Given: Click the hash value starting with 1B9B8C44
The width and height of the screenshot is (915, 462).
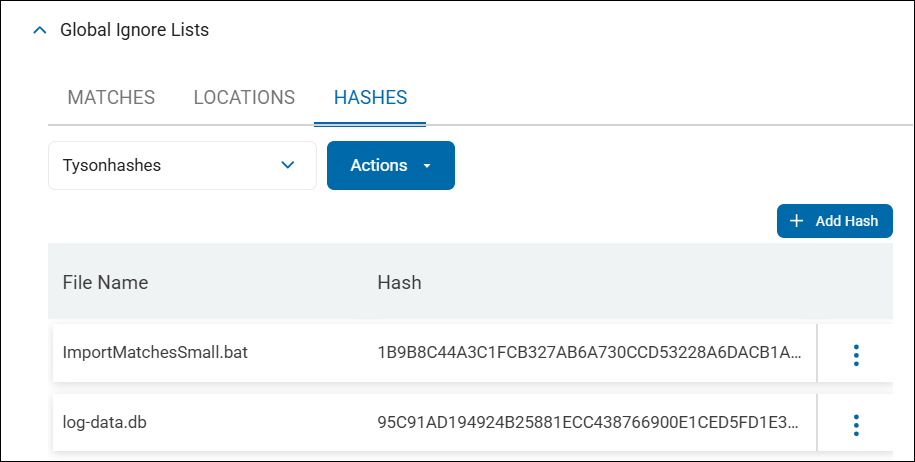Looking at the screenshot, I should click(589, 353).
